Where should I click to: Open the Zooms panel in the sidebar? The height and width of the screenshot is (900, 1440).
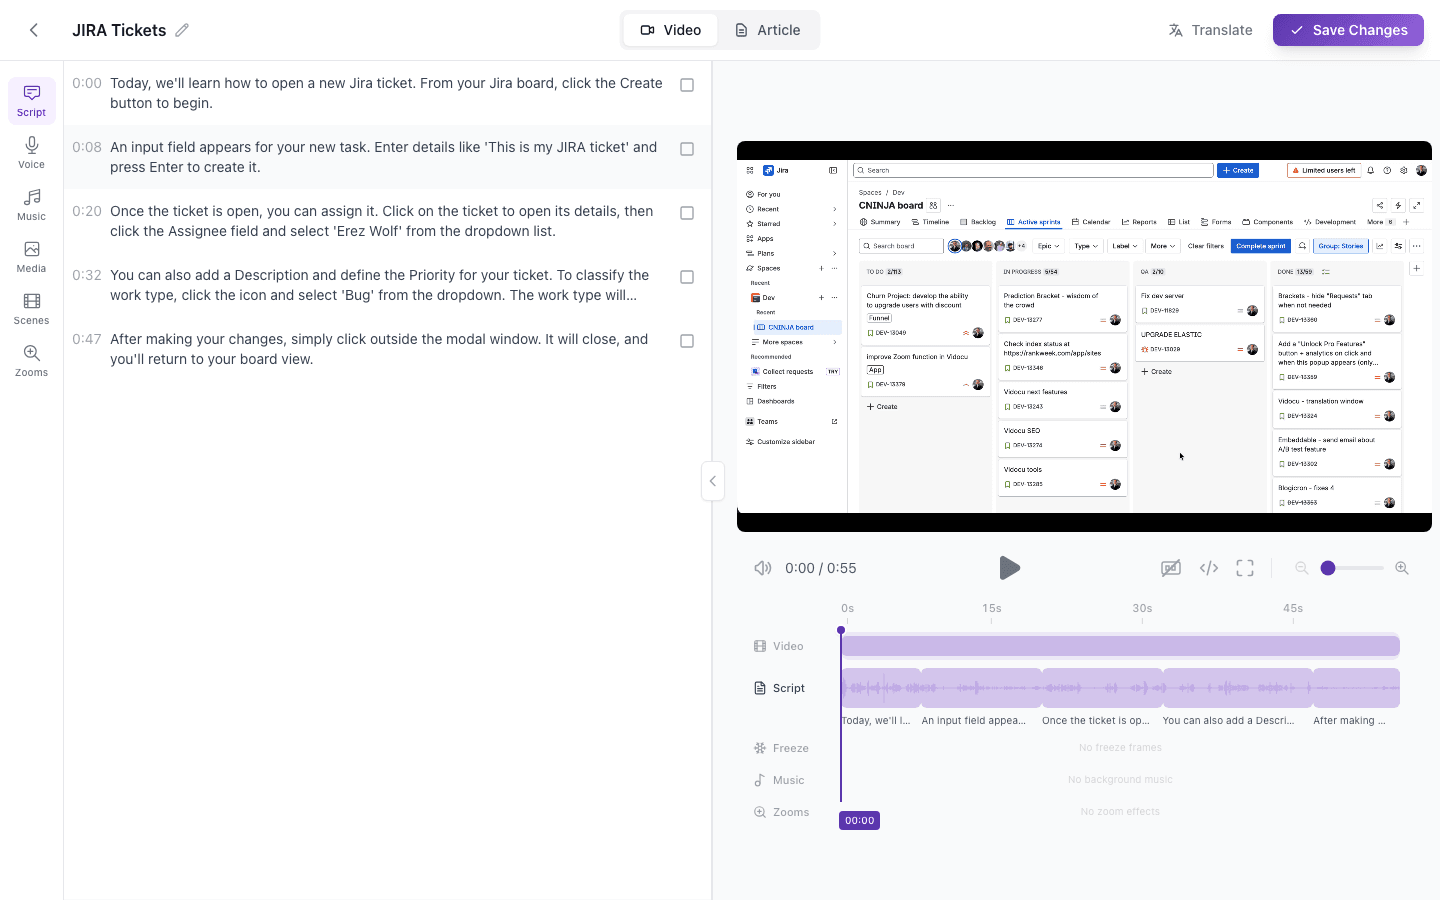[31, 361]
